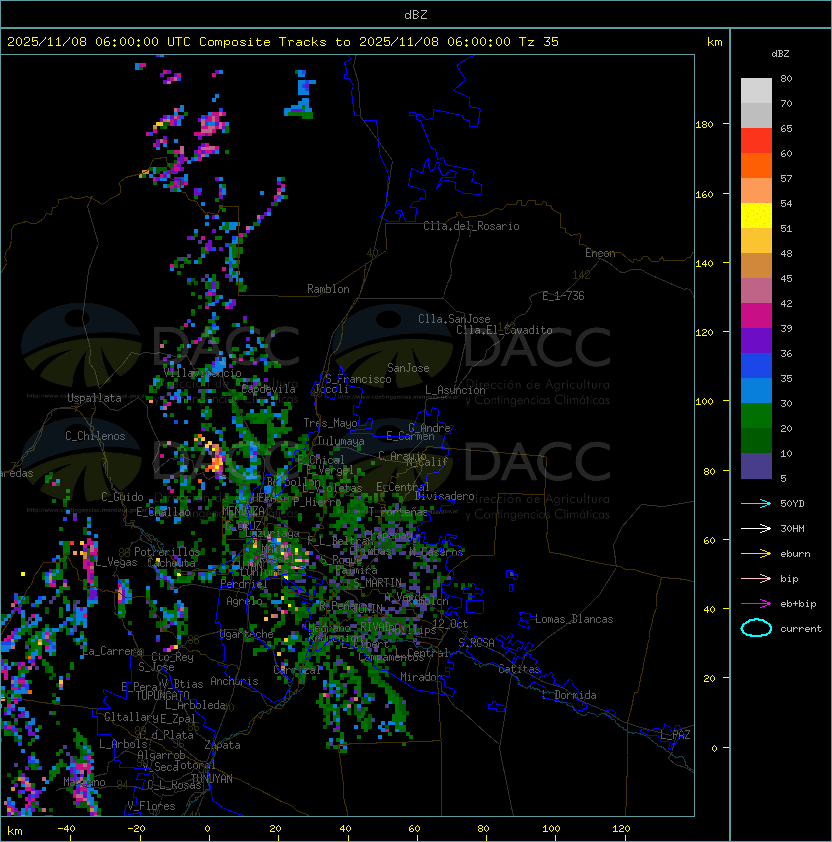Image resolution: width=832 pixels, height=842 pixels.
Task: Click the TUPUNGATO map label
Action: 163,695
